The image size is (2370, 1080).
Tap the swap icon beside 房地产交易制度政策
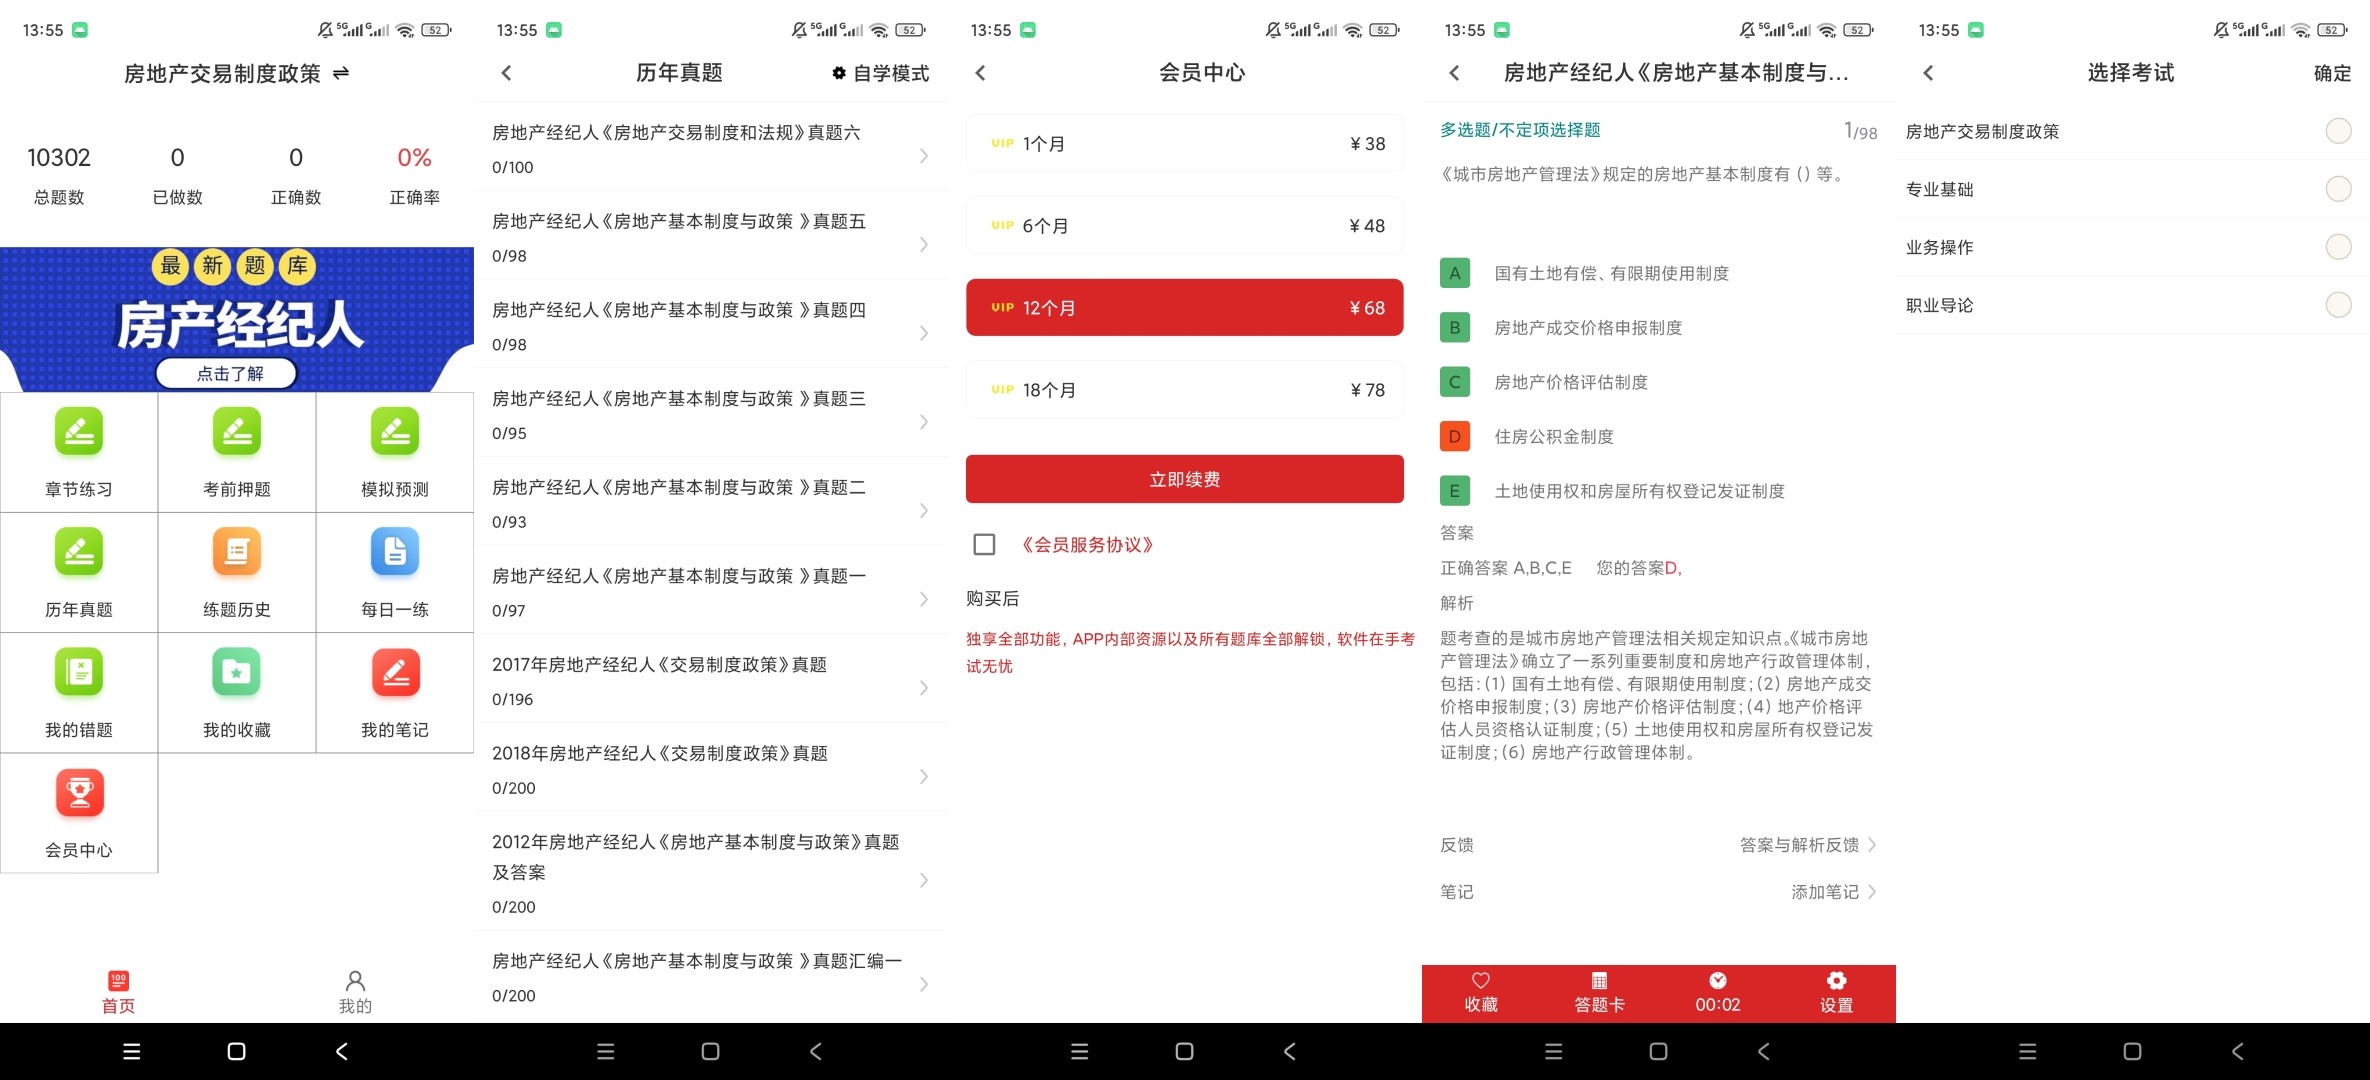click(x=341, y=73)
